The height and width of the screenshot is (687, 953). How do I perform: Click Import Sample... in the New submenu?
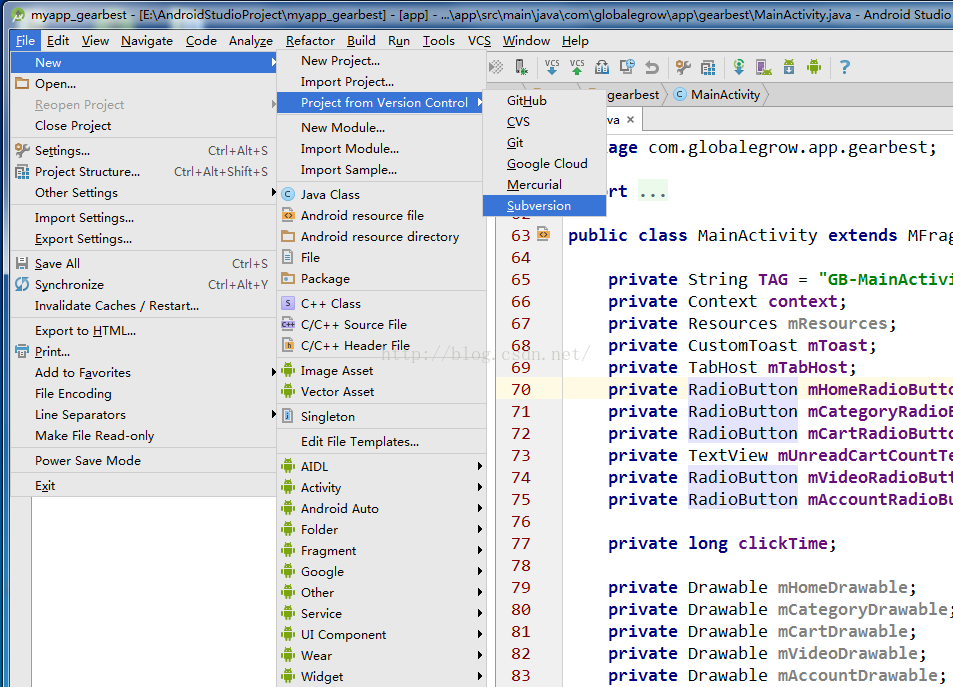click(382, 170)
